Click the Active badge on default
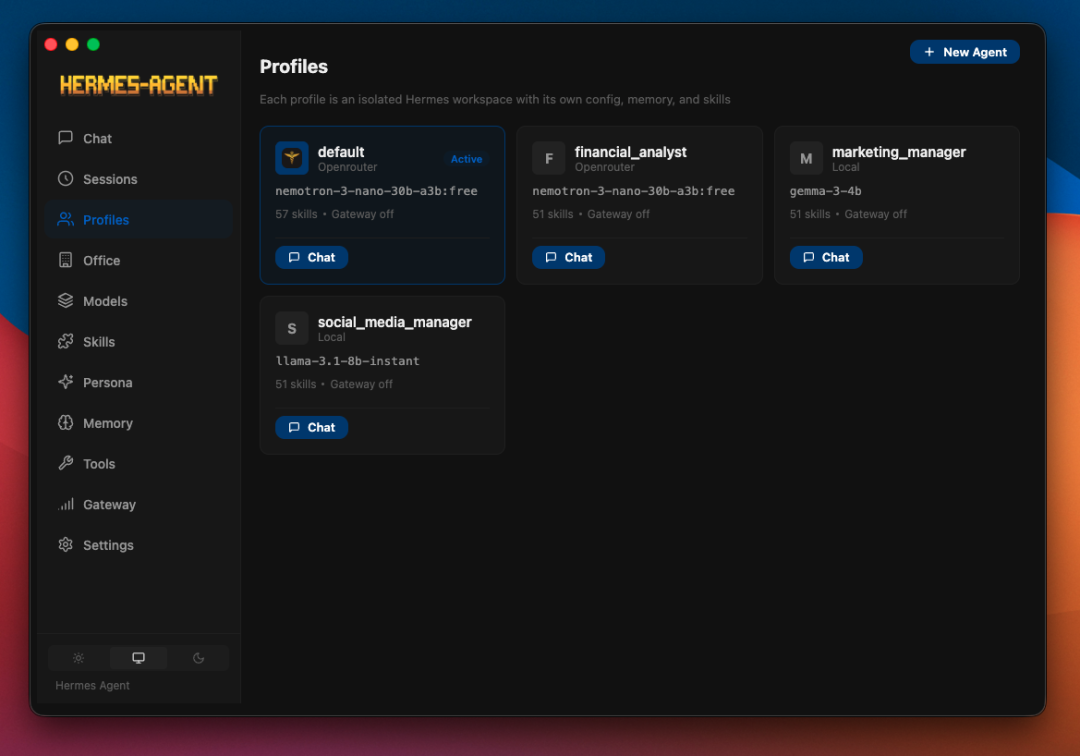The width and height of the screenshot is (1080, 756). point(466,159)
